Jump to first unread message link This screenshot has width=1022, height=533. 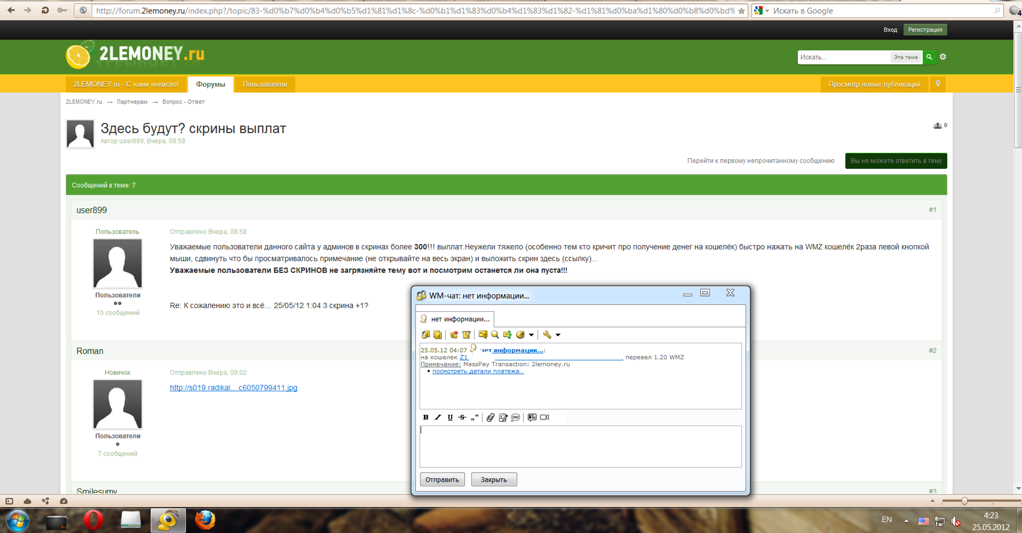[x=761, y=160]
